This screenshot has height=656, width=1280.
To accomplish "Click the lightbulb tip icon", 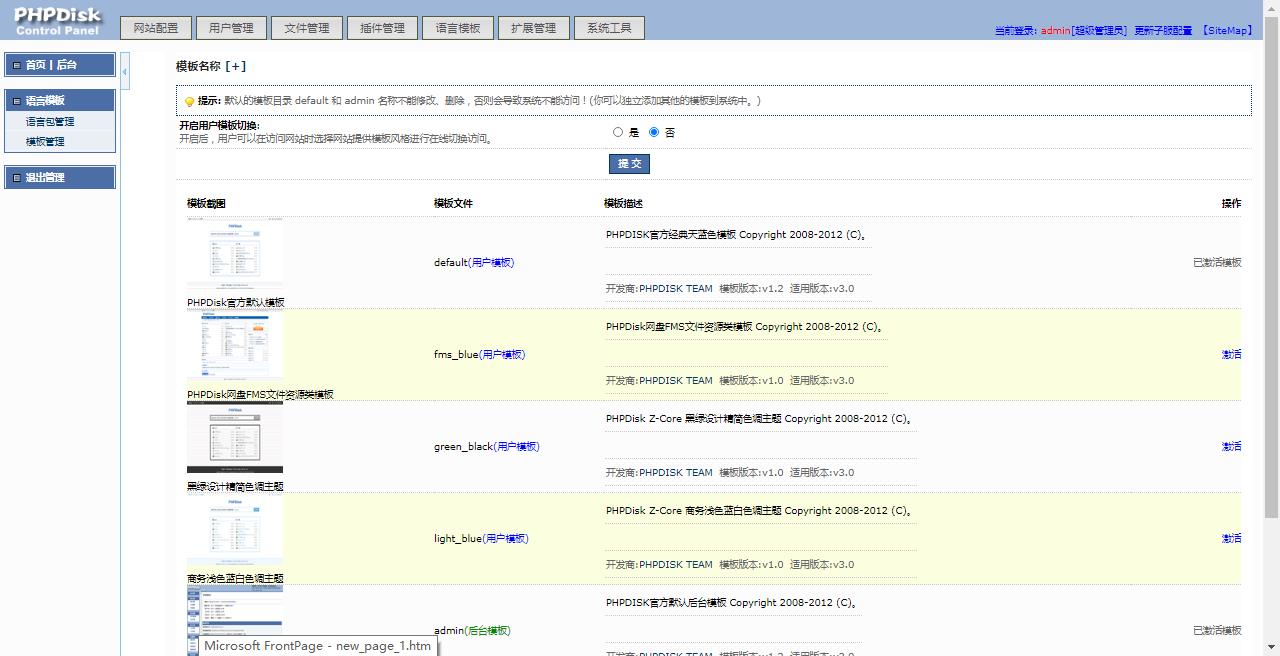I will click(x=189, y=101).
